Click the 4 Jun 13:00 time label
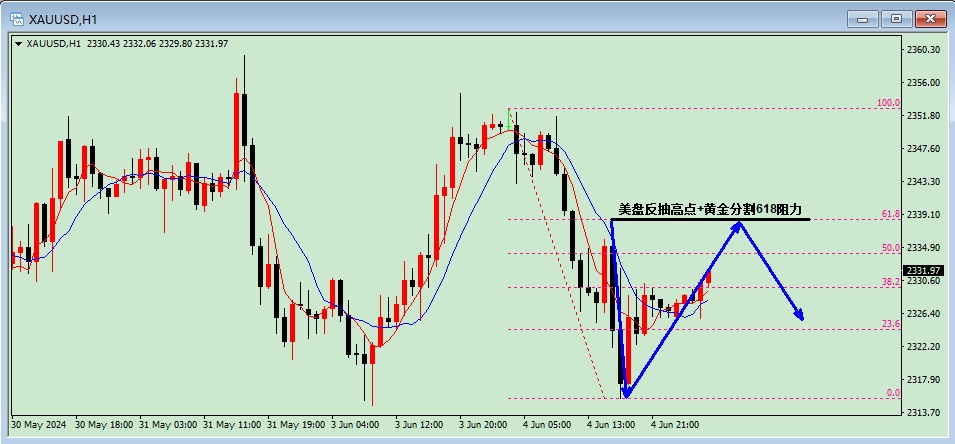The height and width of the screenshot is (444, 955). click(x=611, y=424)
